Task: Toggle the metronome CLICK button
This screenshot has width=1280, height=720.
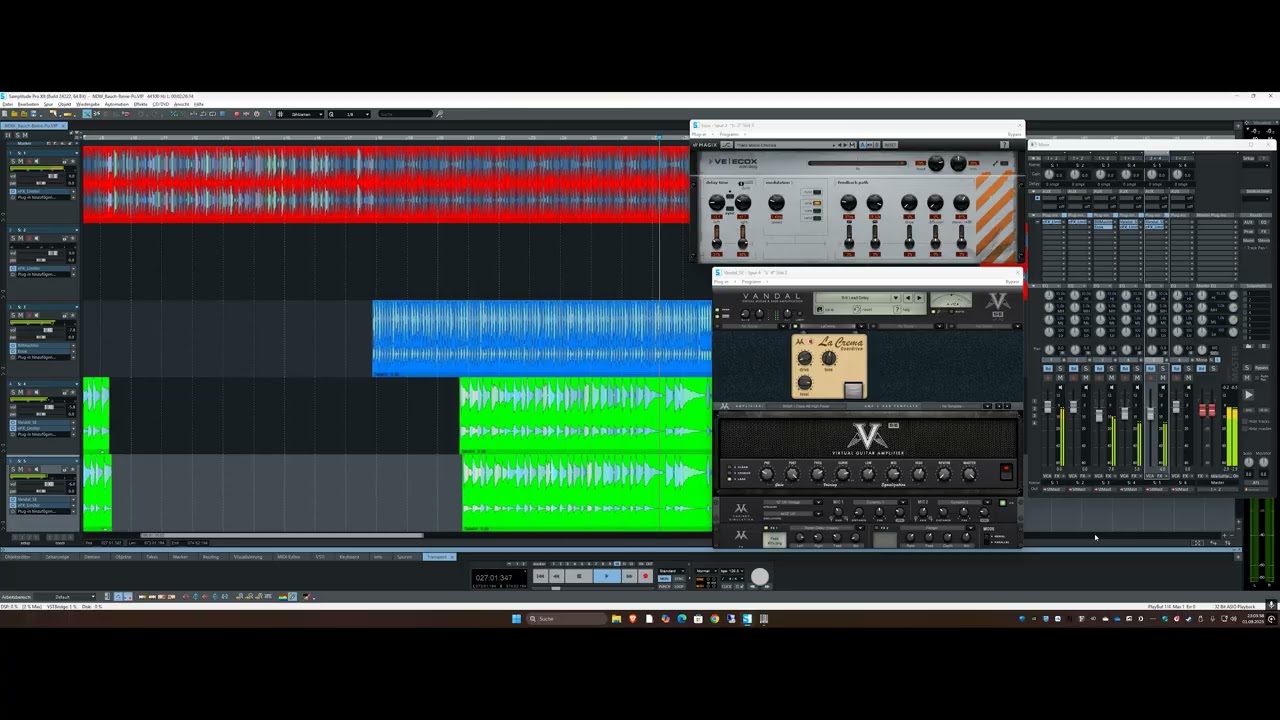Action: 726,586
